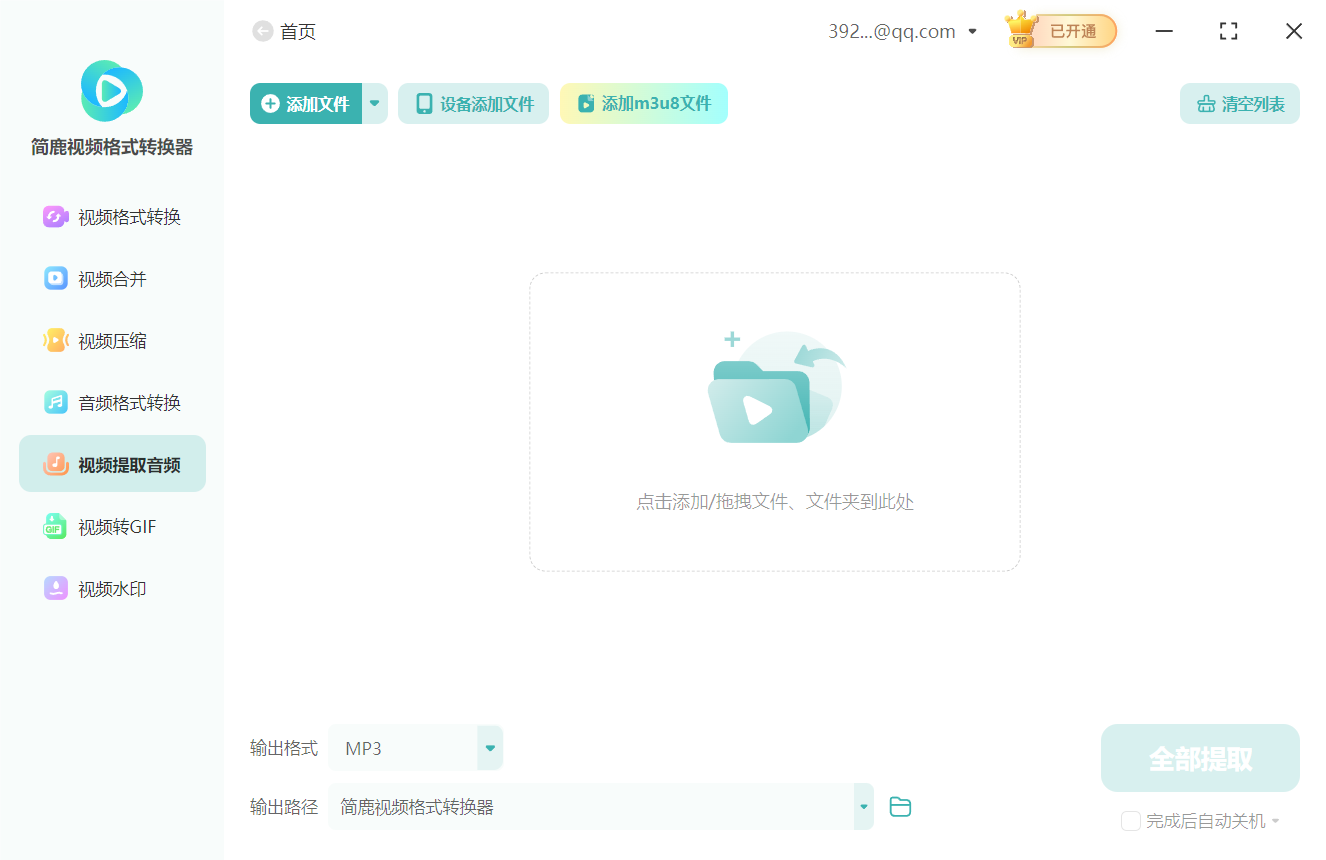This screenshot has height=860, width=1326.
Task: Click the VIP 已开通 crown badge
Action: [x=1059, y=31]
